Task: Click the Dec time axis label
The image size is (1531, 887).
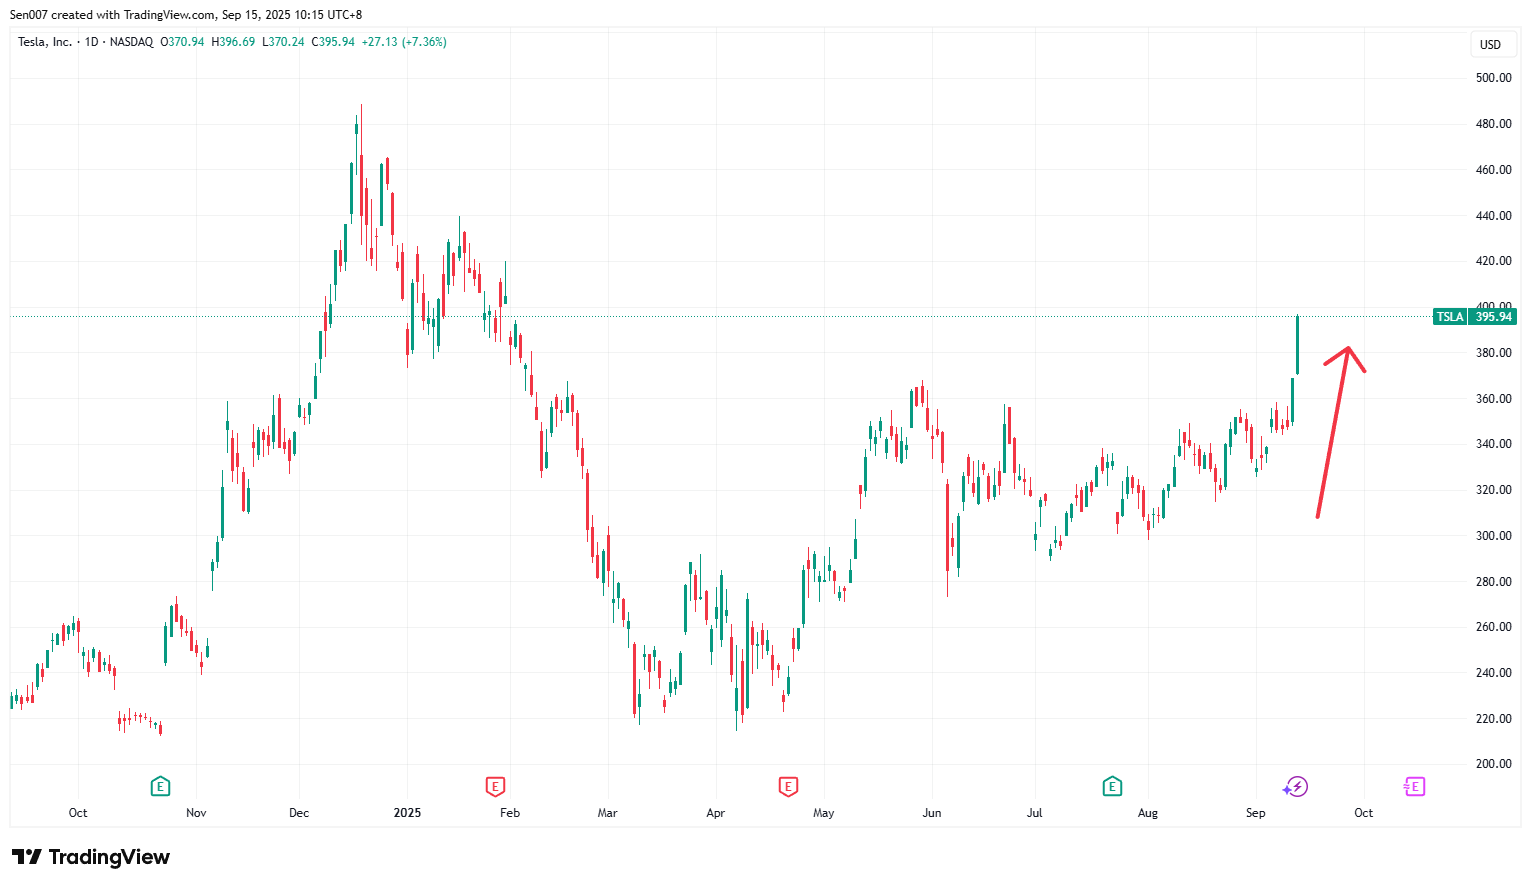Action: [x=299, y=813]
